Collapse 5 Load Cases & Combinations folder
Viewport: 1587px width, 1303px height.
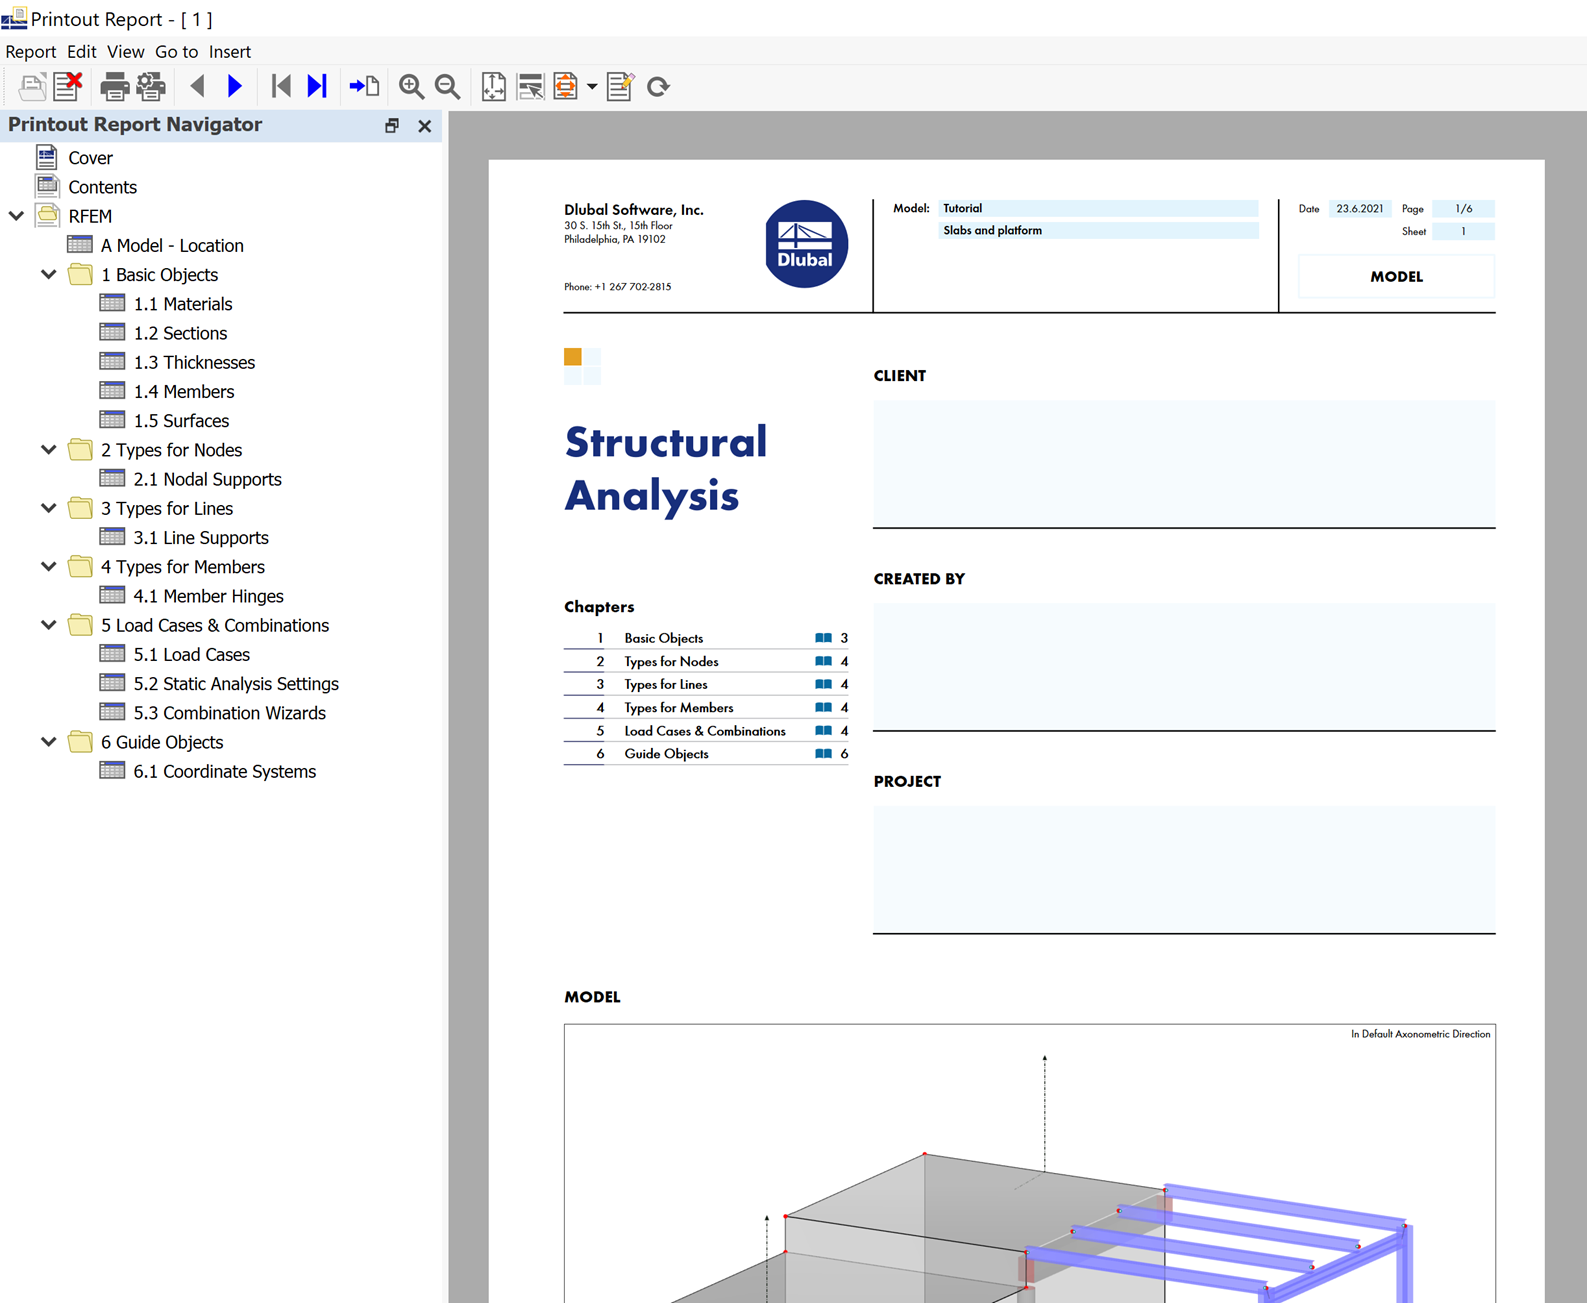click(x=48, y=625)
